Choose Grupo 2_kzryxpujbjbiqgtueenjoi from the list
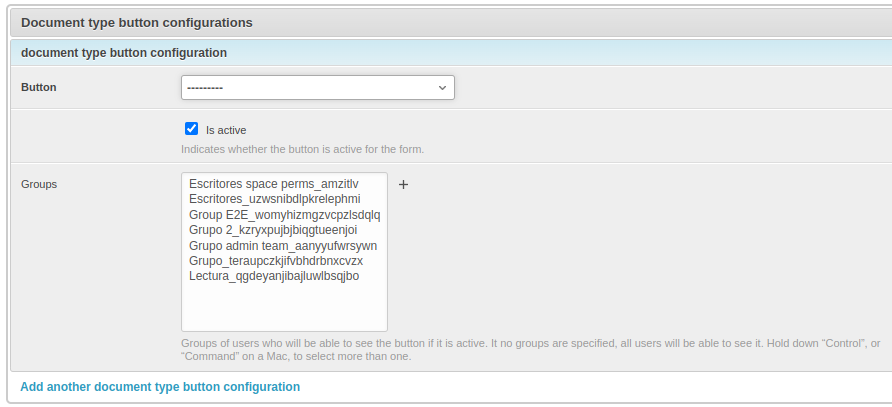The width and height of the screenshot is (892, 407). [x=272, y=230]
